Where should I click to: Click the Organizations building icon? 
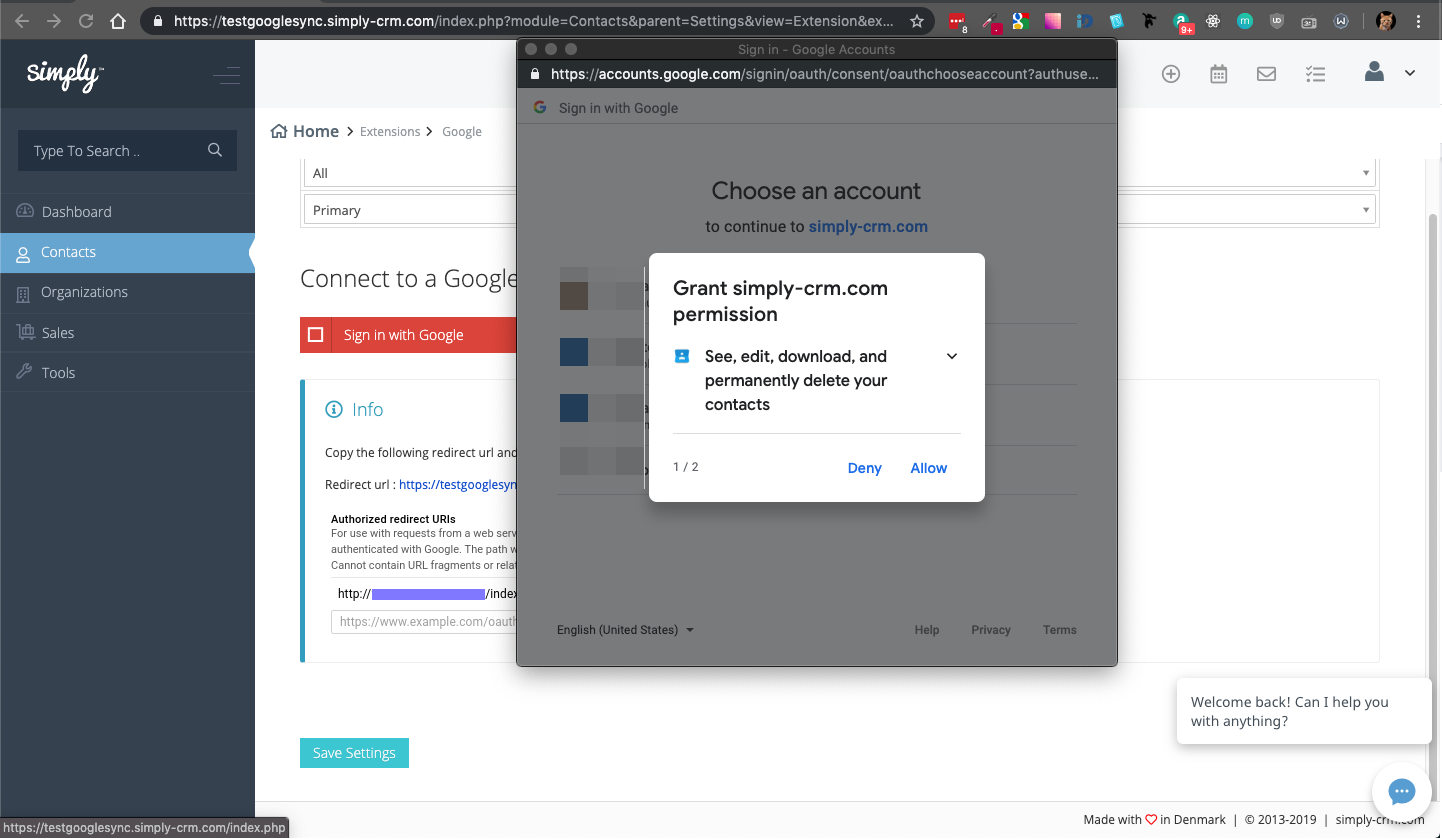23,293
